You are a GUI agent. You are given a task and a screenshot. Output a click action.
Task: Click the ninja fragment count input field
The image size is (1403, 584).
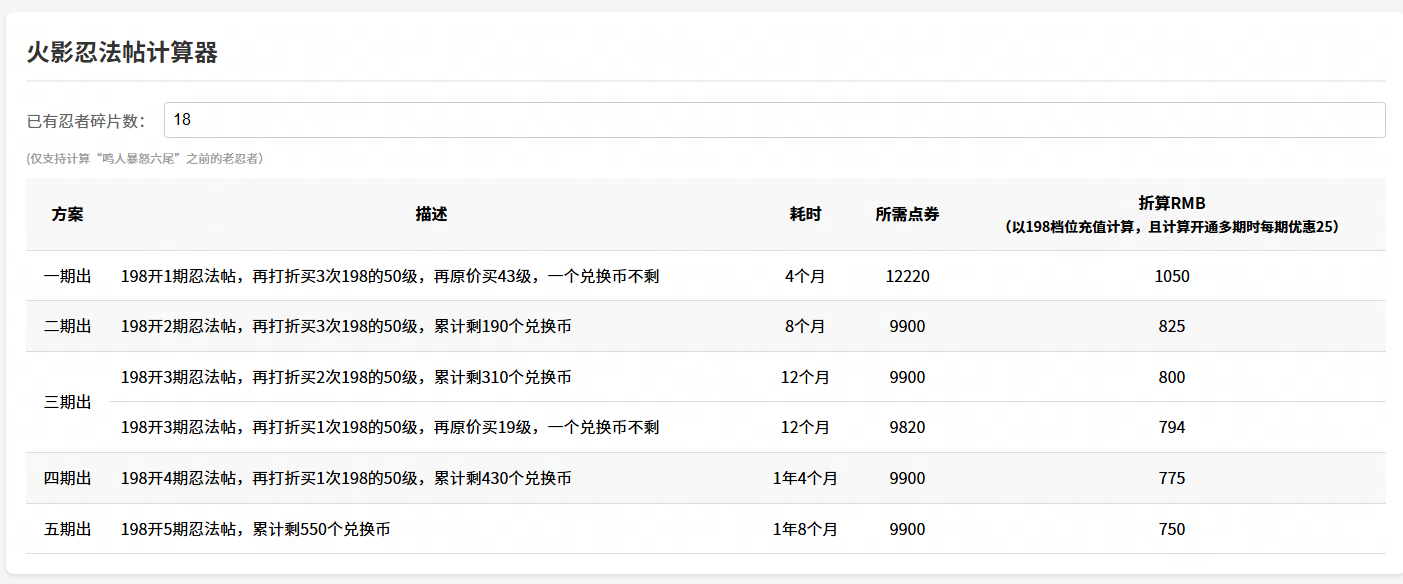pos(774,120)
